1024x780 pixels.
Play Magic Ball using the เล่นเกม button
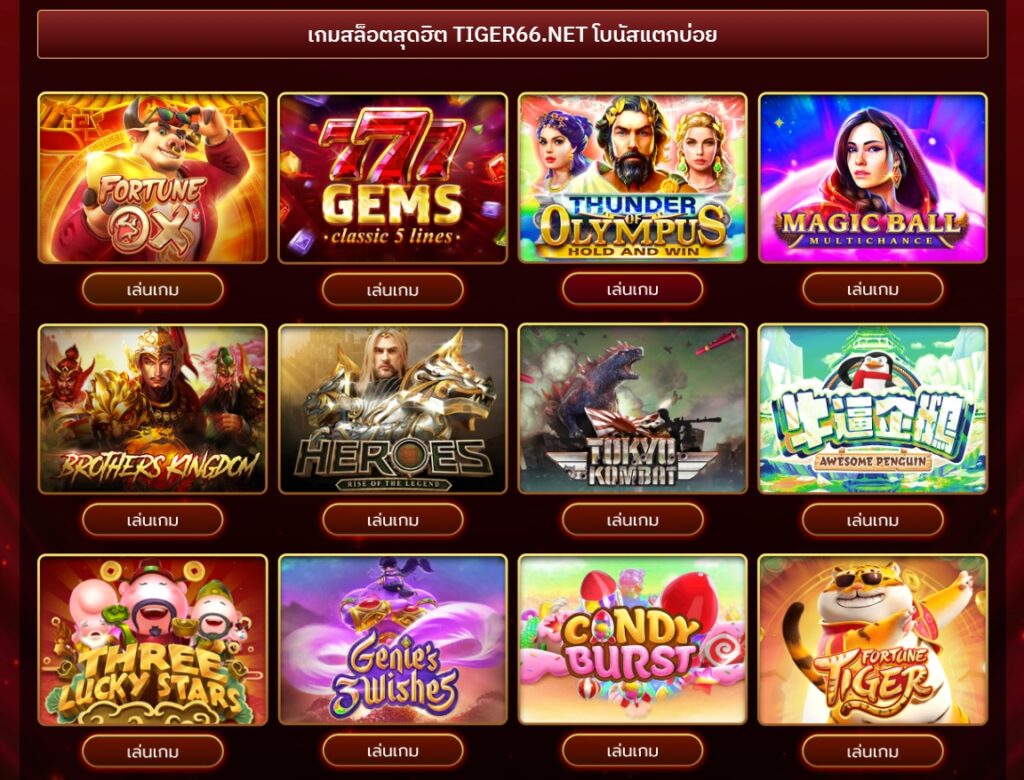[x=872, y=289]
